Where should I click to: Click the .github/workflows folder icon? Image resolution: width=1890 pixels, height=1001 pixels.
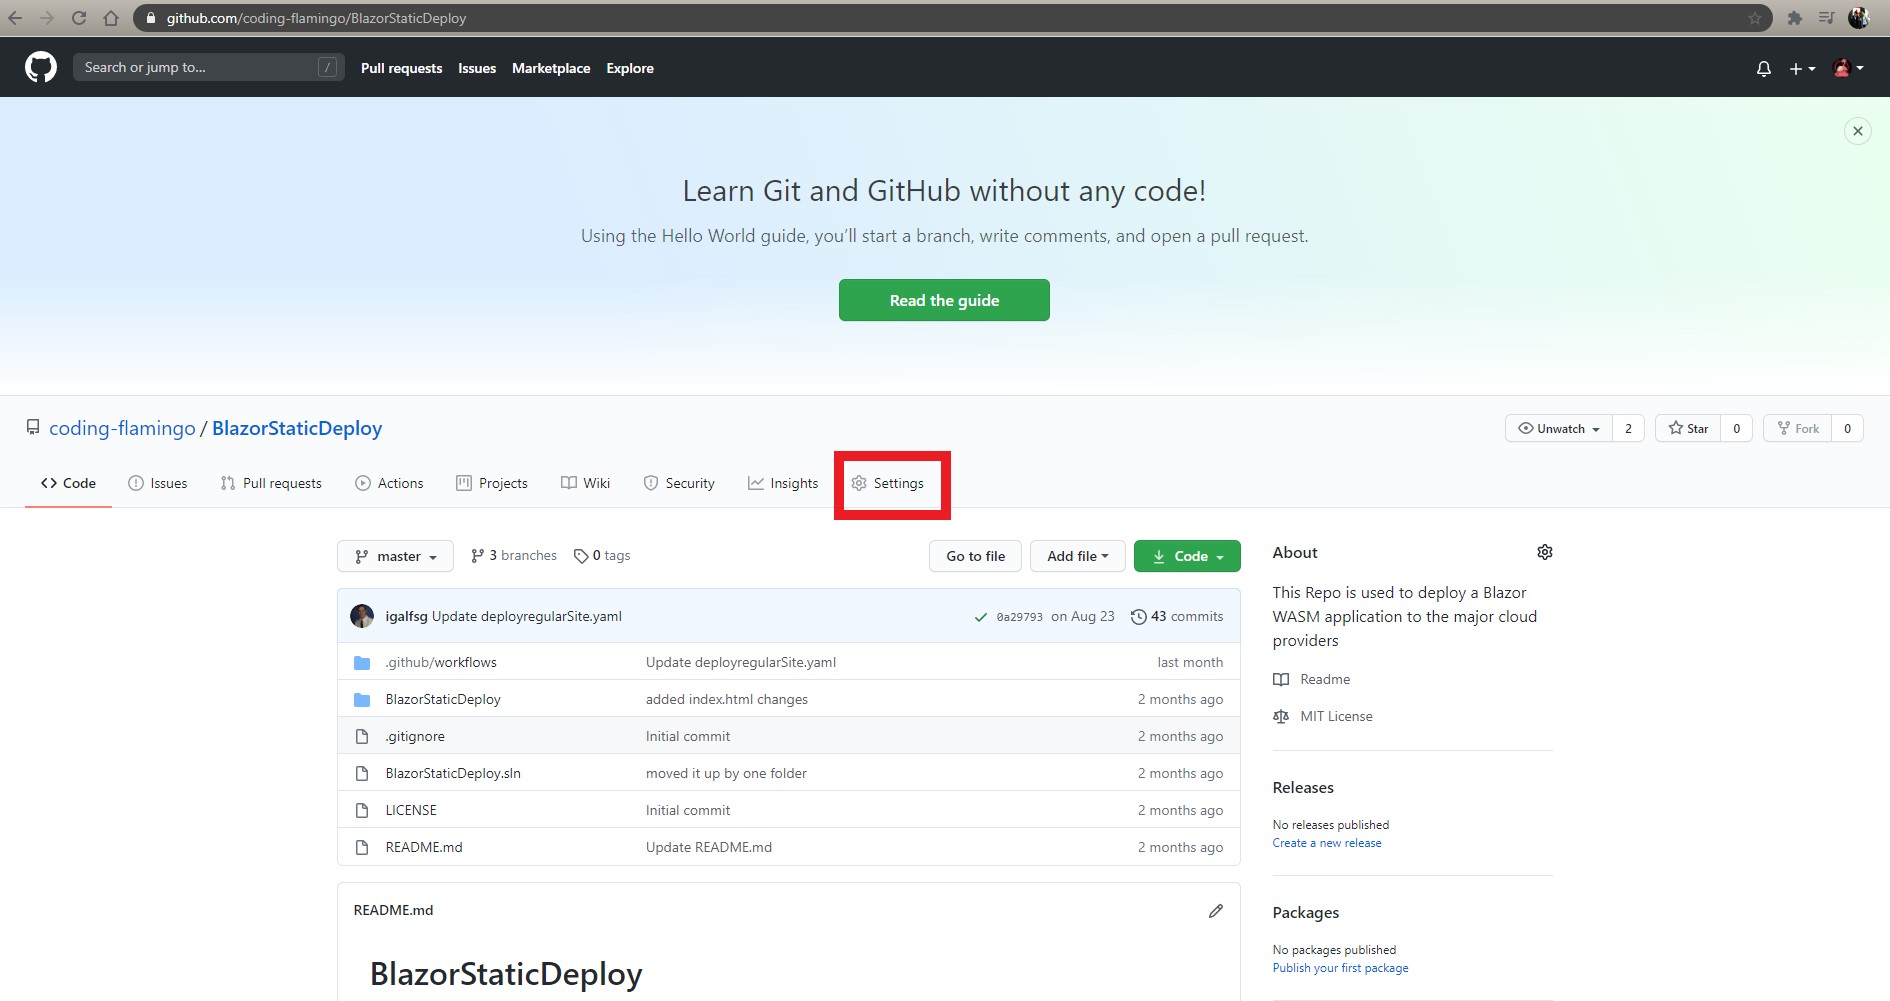click(x=362, y=663)
